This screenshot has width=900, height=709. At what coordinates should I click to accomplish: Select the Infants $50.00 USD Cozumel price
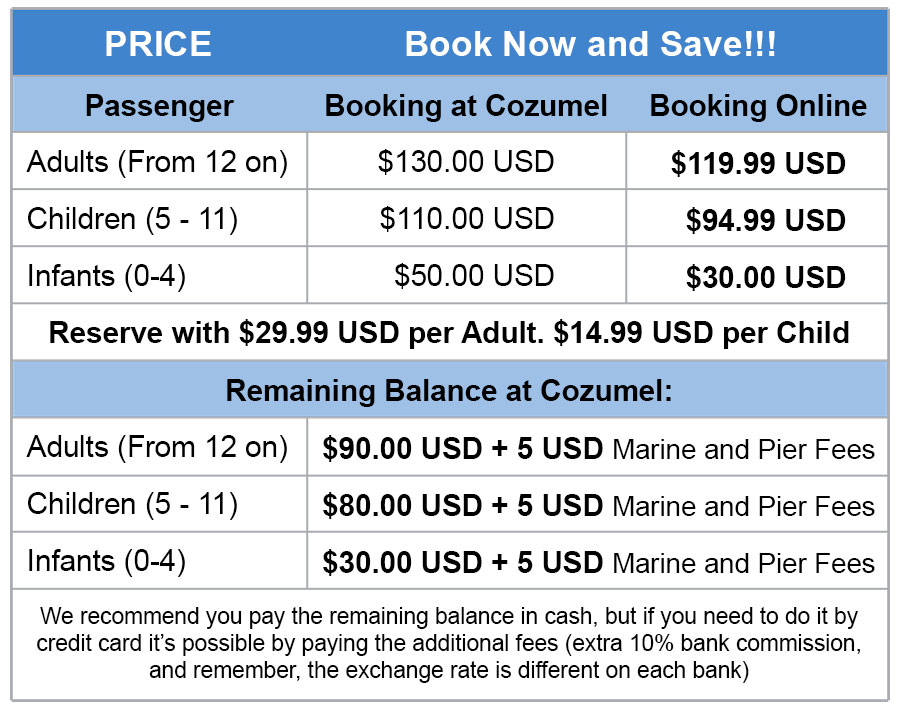pos(473,276)
